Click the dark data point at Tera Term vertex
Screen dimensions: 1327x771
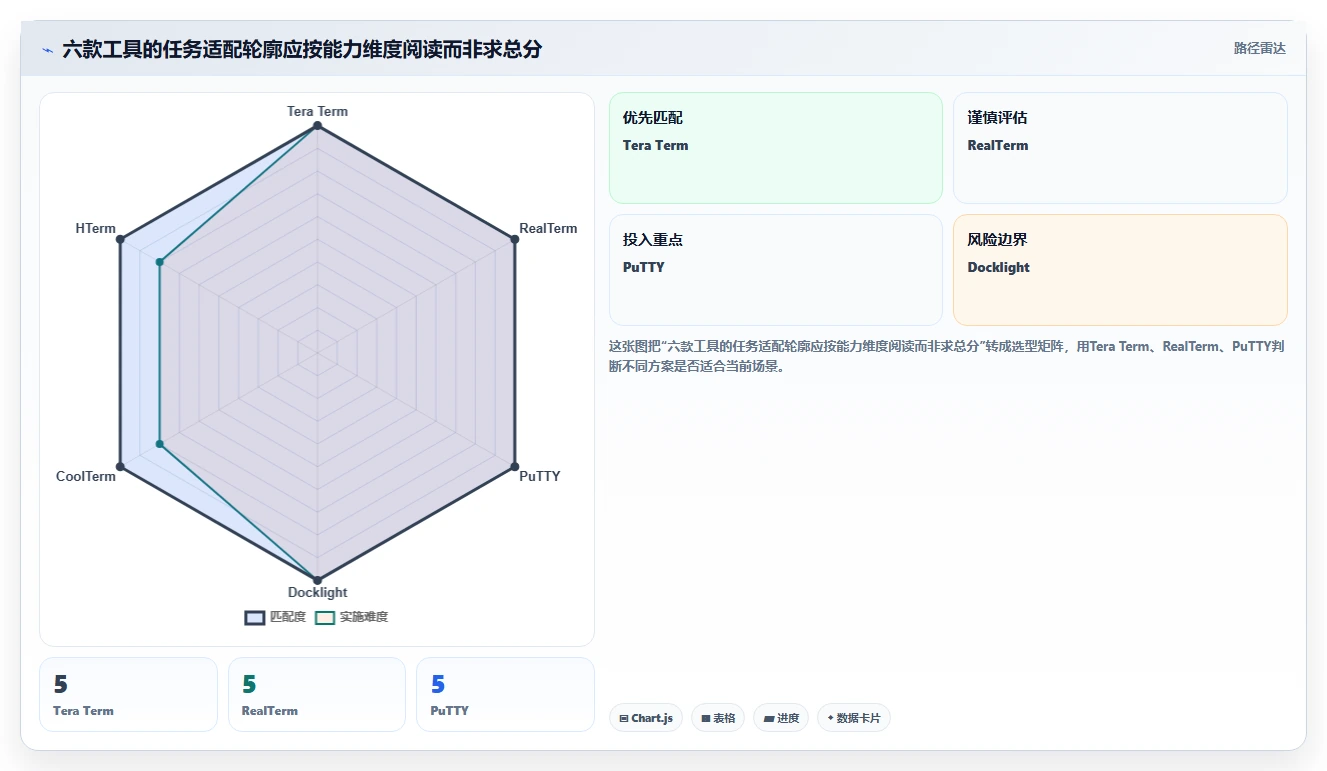[x=317, y=125]
